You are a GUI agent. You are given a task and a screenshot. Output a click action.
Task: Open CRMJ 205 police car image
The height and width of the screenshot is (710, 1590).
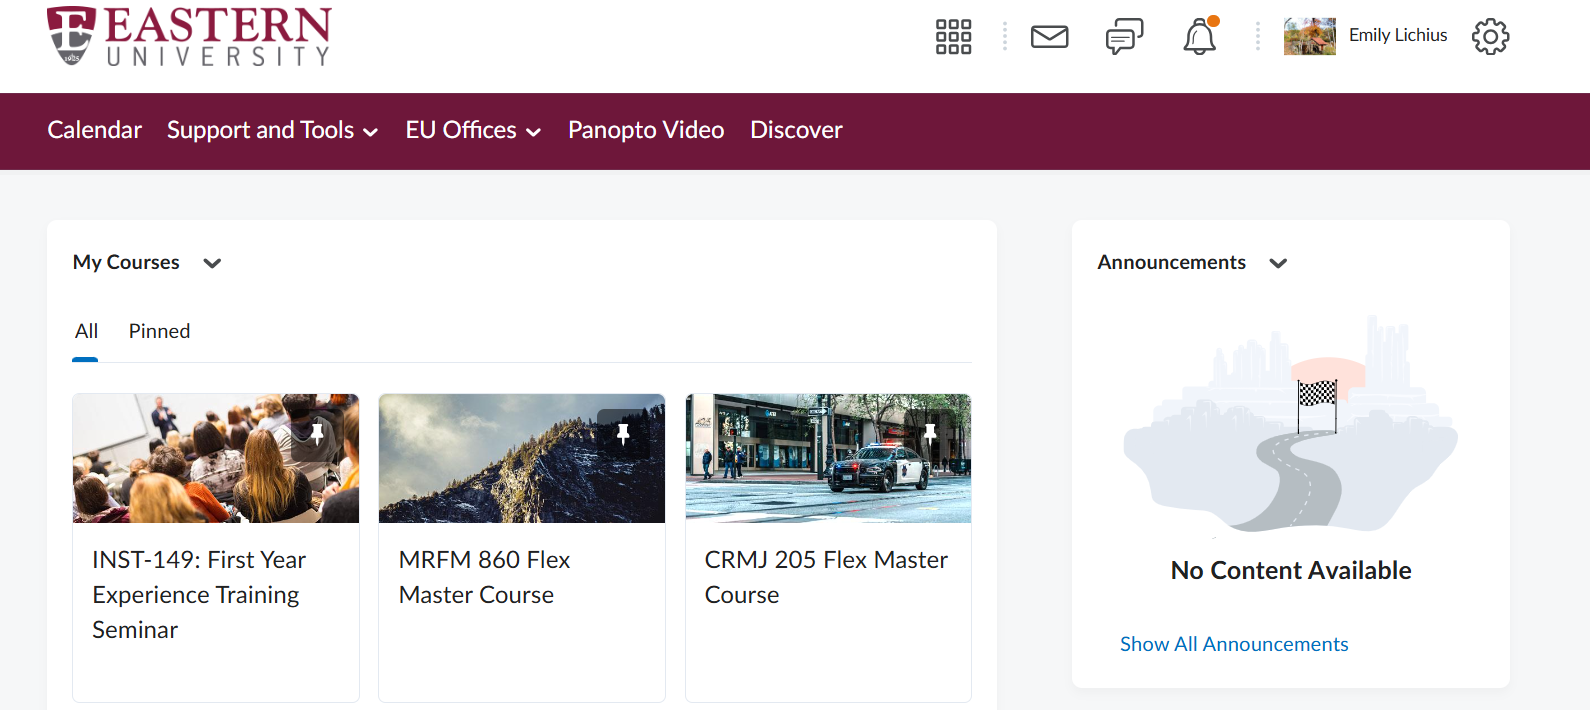pos(828,458)
